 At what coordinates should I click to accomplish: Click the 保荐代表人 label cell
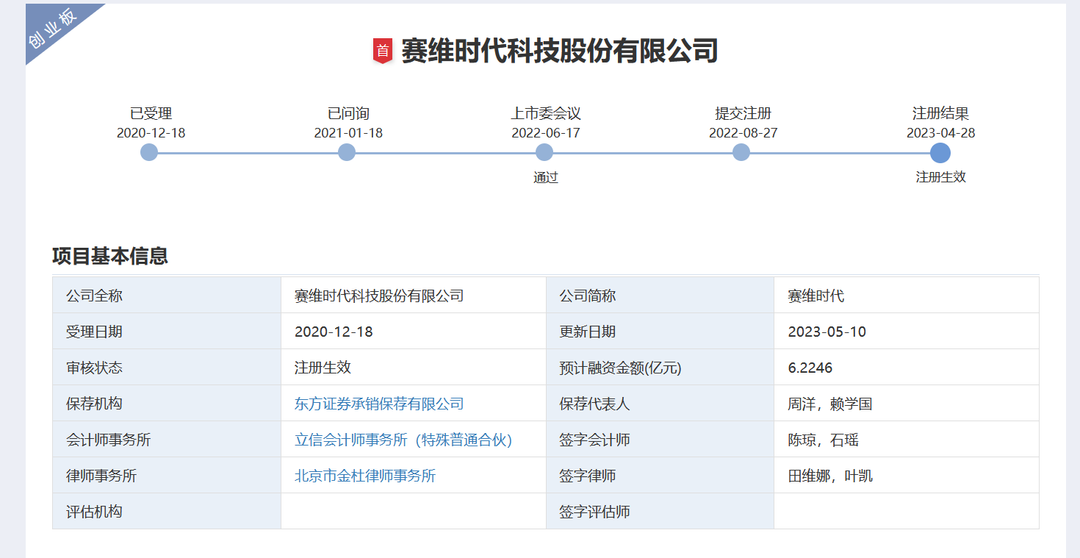tap(660, 404)
